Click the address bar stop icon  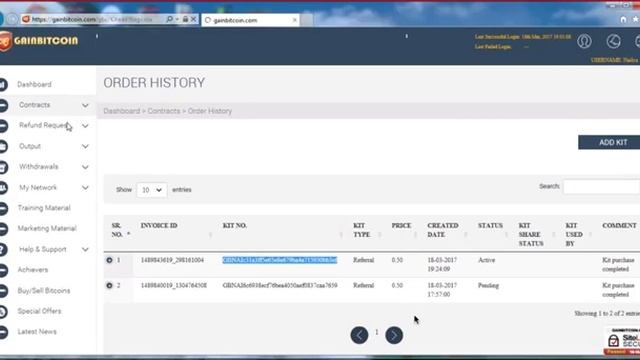(193, 19)
